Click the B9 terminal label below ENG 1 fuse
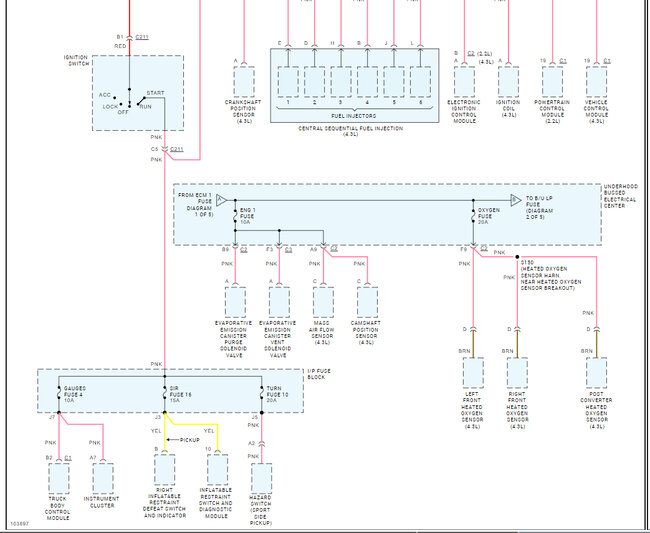The width and height of the screenshot is (650, 533). coord(226,250)
